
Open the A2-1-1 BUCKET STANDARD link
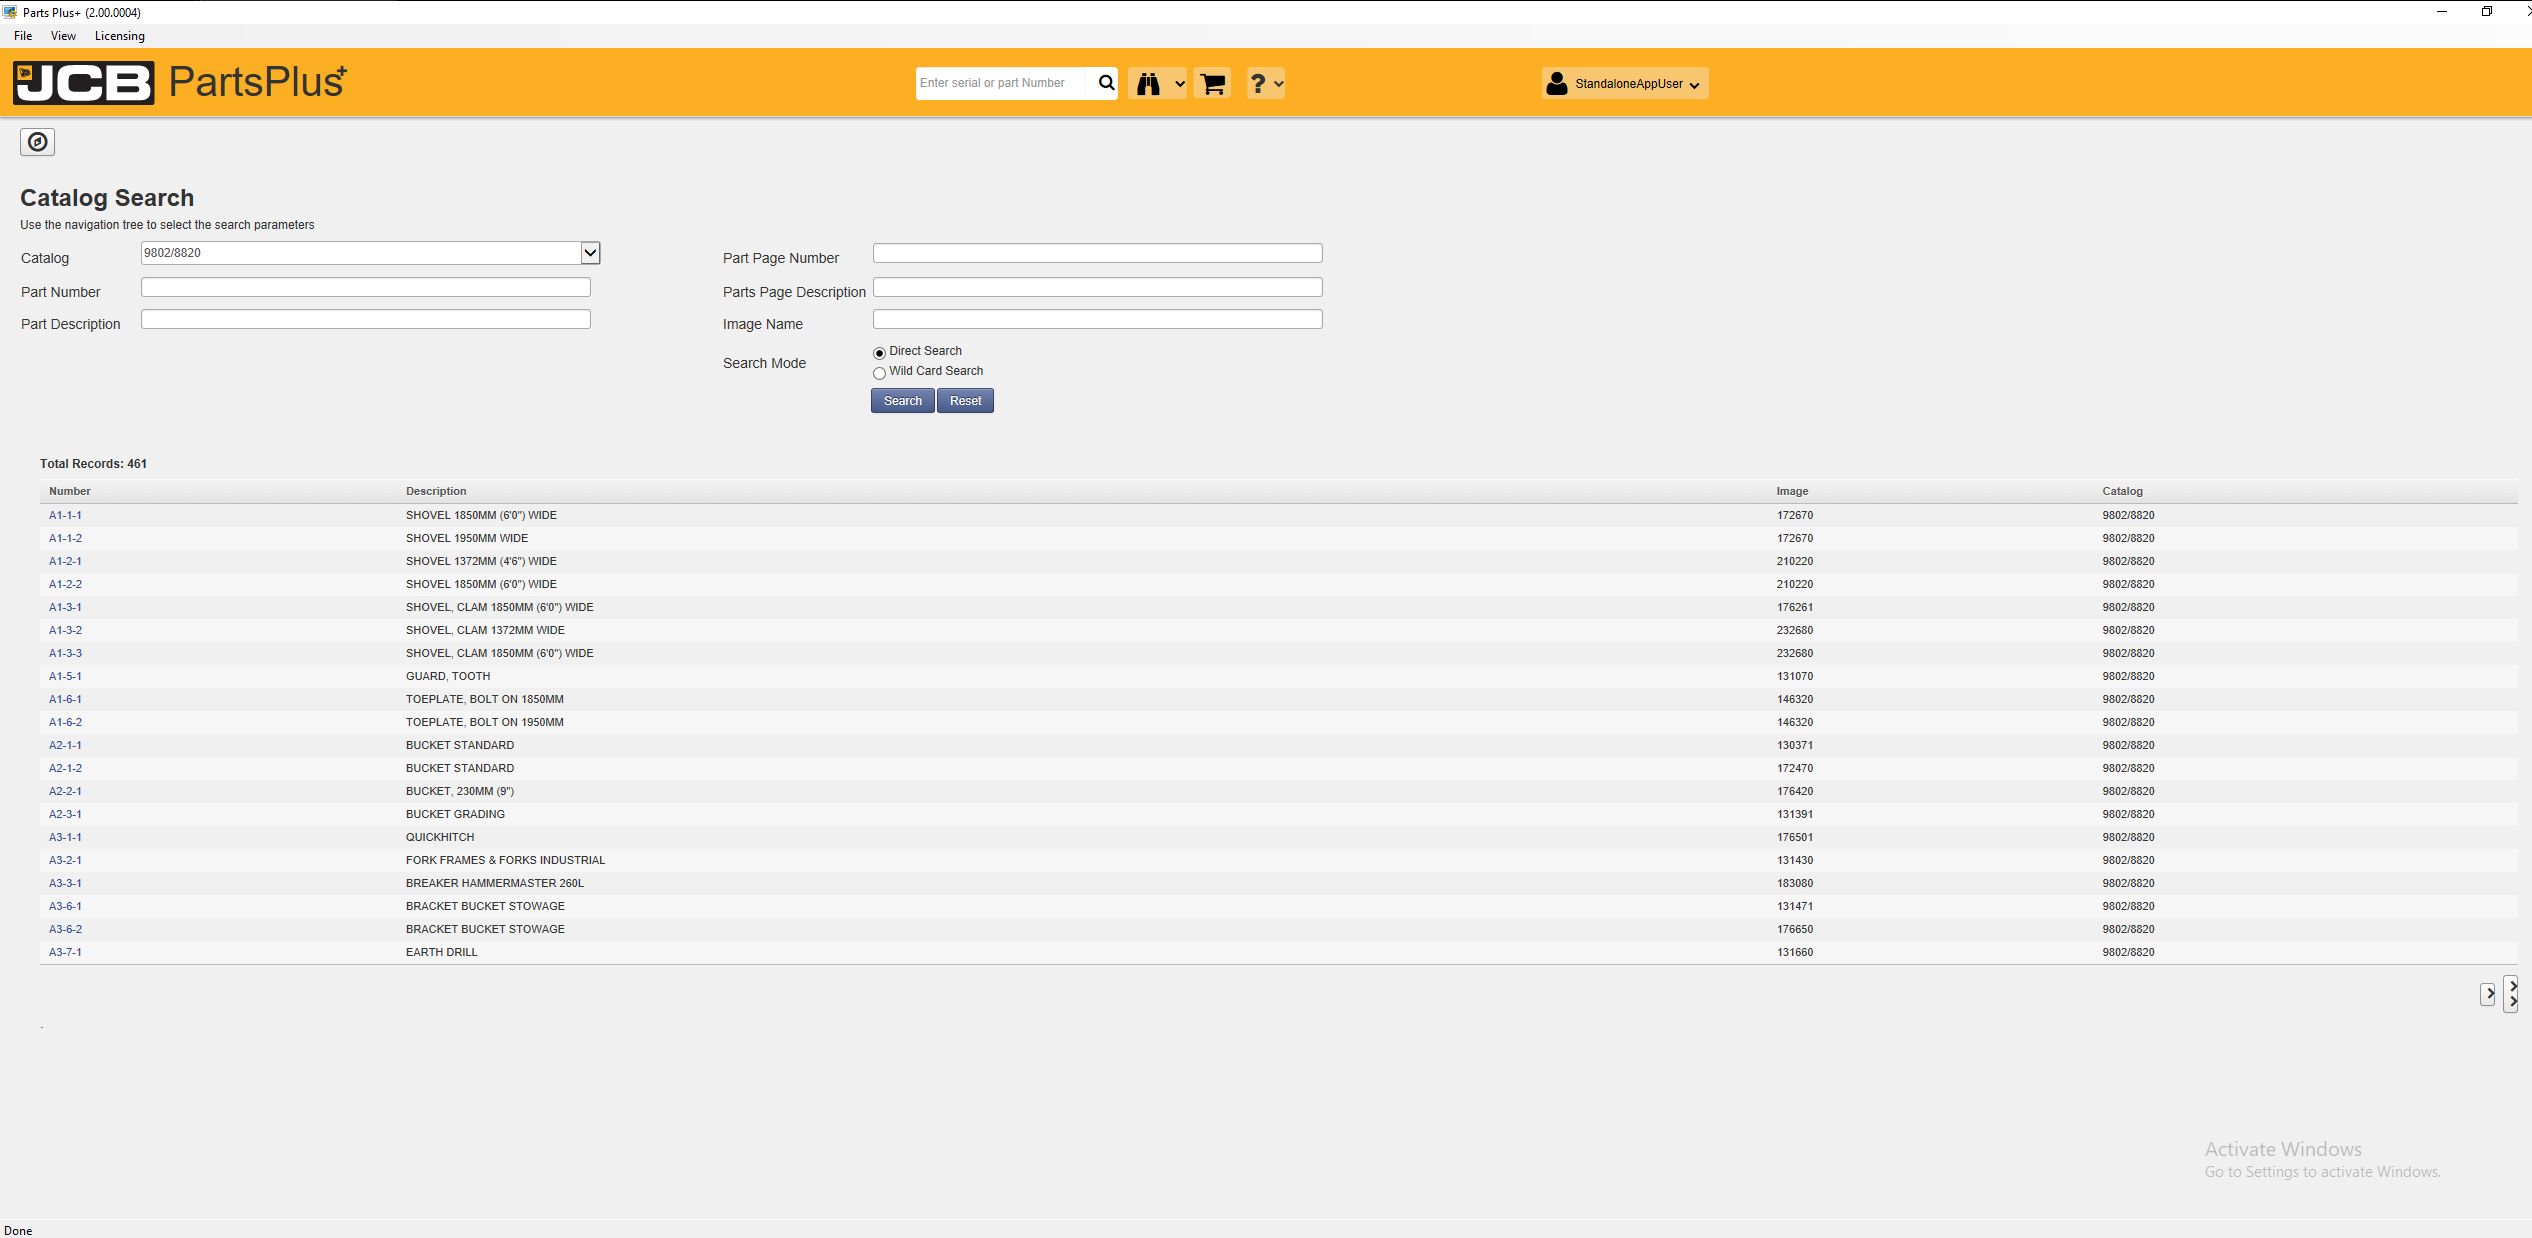[x=65, y=745]
